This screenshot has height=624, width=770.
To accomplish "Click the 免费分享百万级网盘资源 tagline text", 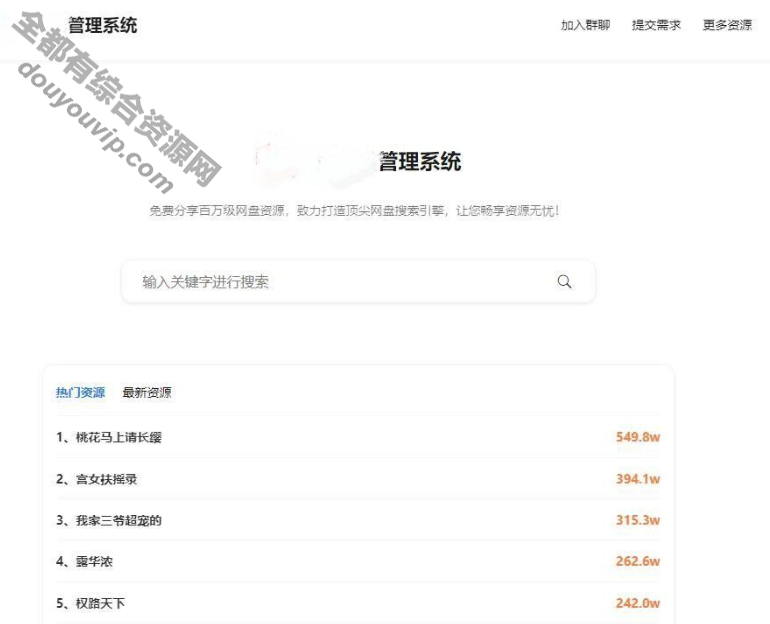I will [x=354, y=211].
